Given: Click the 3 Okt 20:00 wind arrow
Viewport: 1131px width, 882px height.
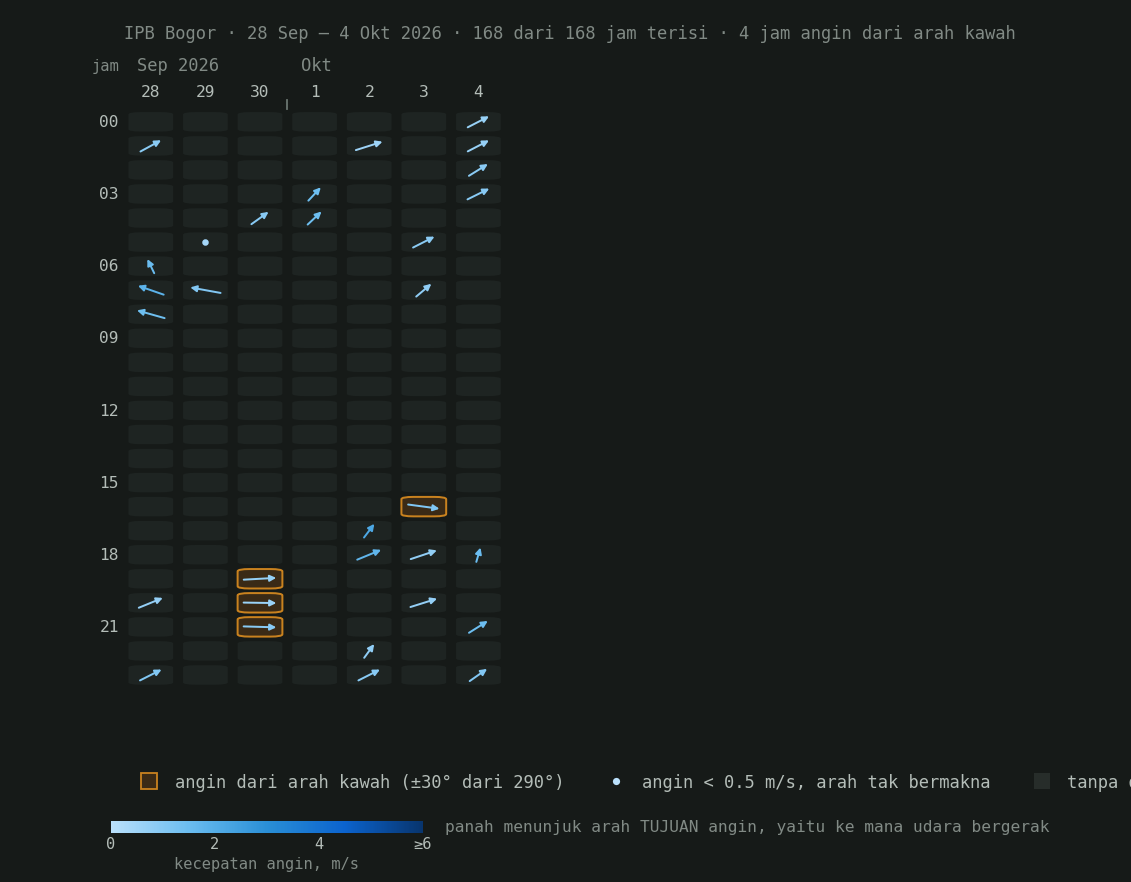Looking at the screenshot, I should pyautogui.click(x=423, y=603).
